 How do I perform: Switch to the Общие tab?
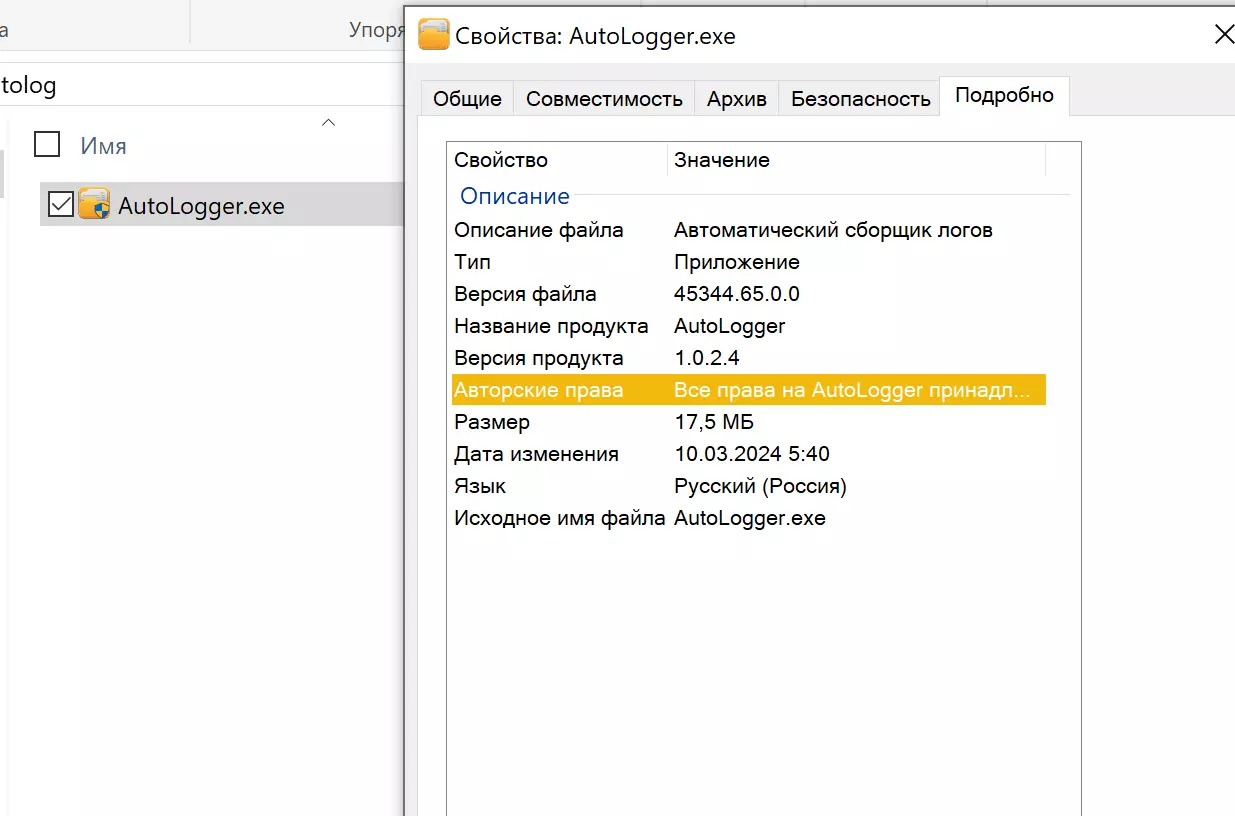[467, 99]
